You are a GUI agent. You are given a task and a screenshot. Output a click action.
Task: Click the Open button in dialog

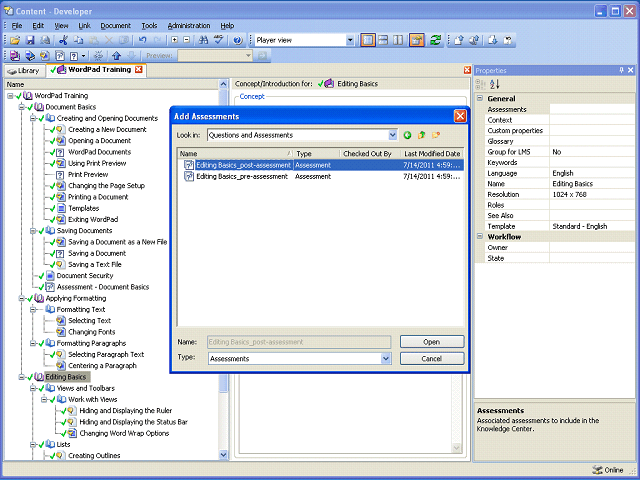click(432, 342)
